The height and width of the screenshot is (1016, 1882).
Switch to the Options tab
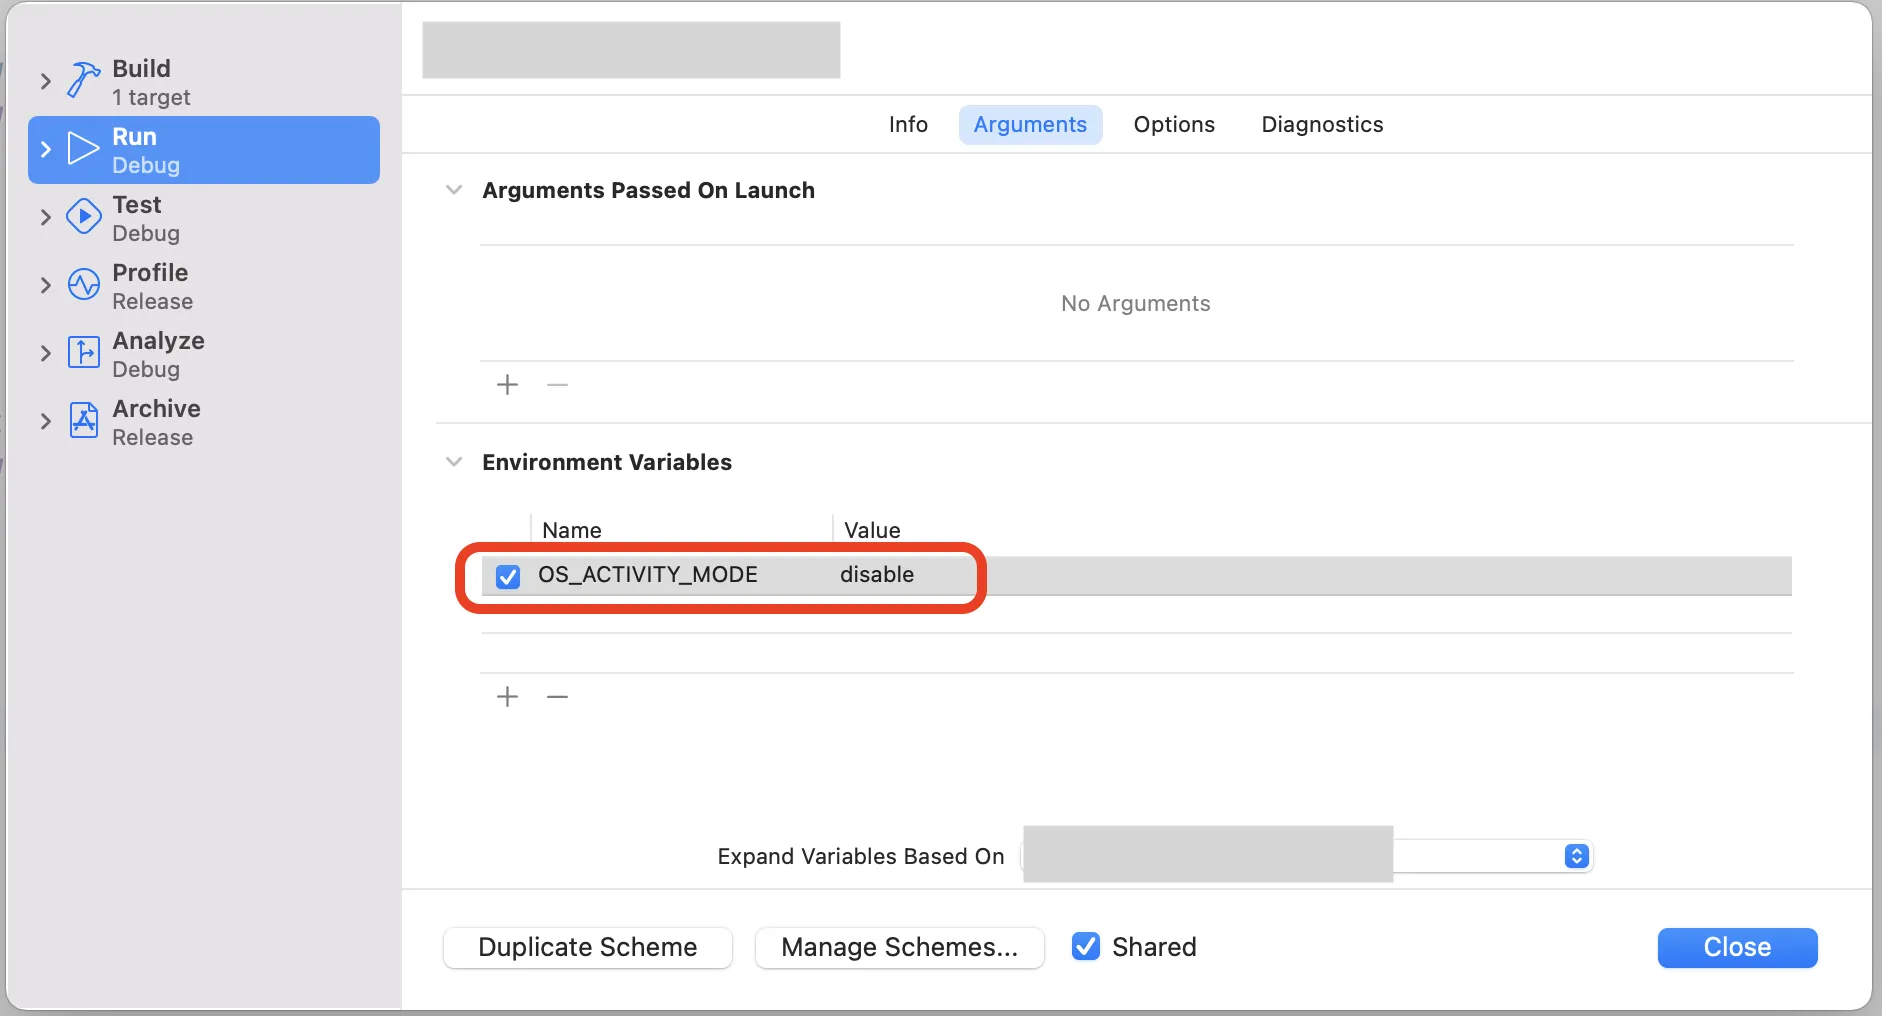pos(1174,125)
